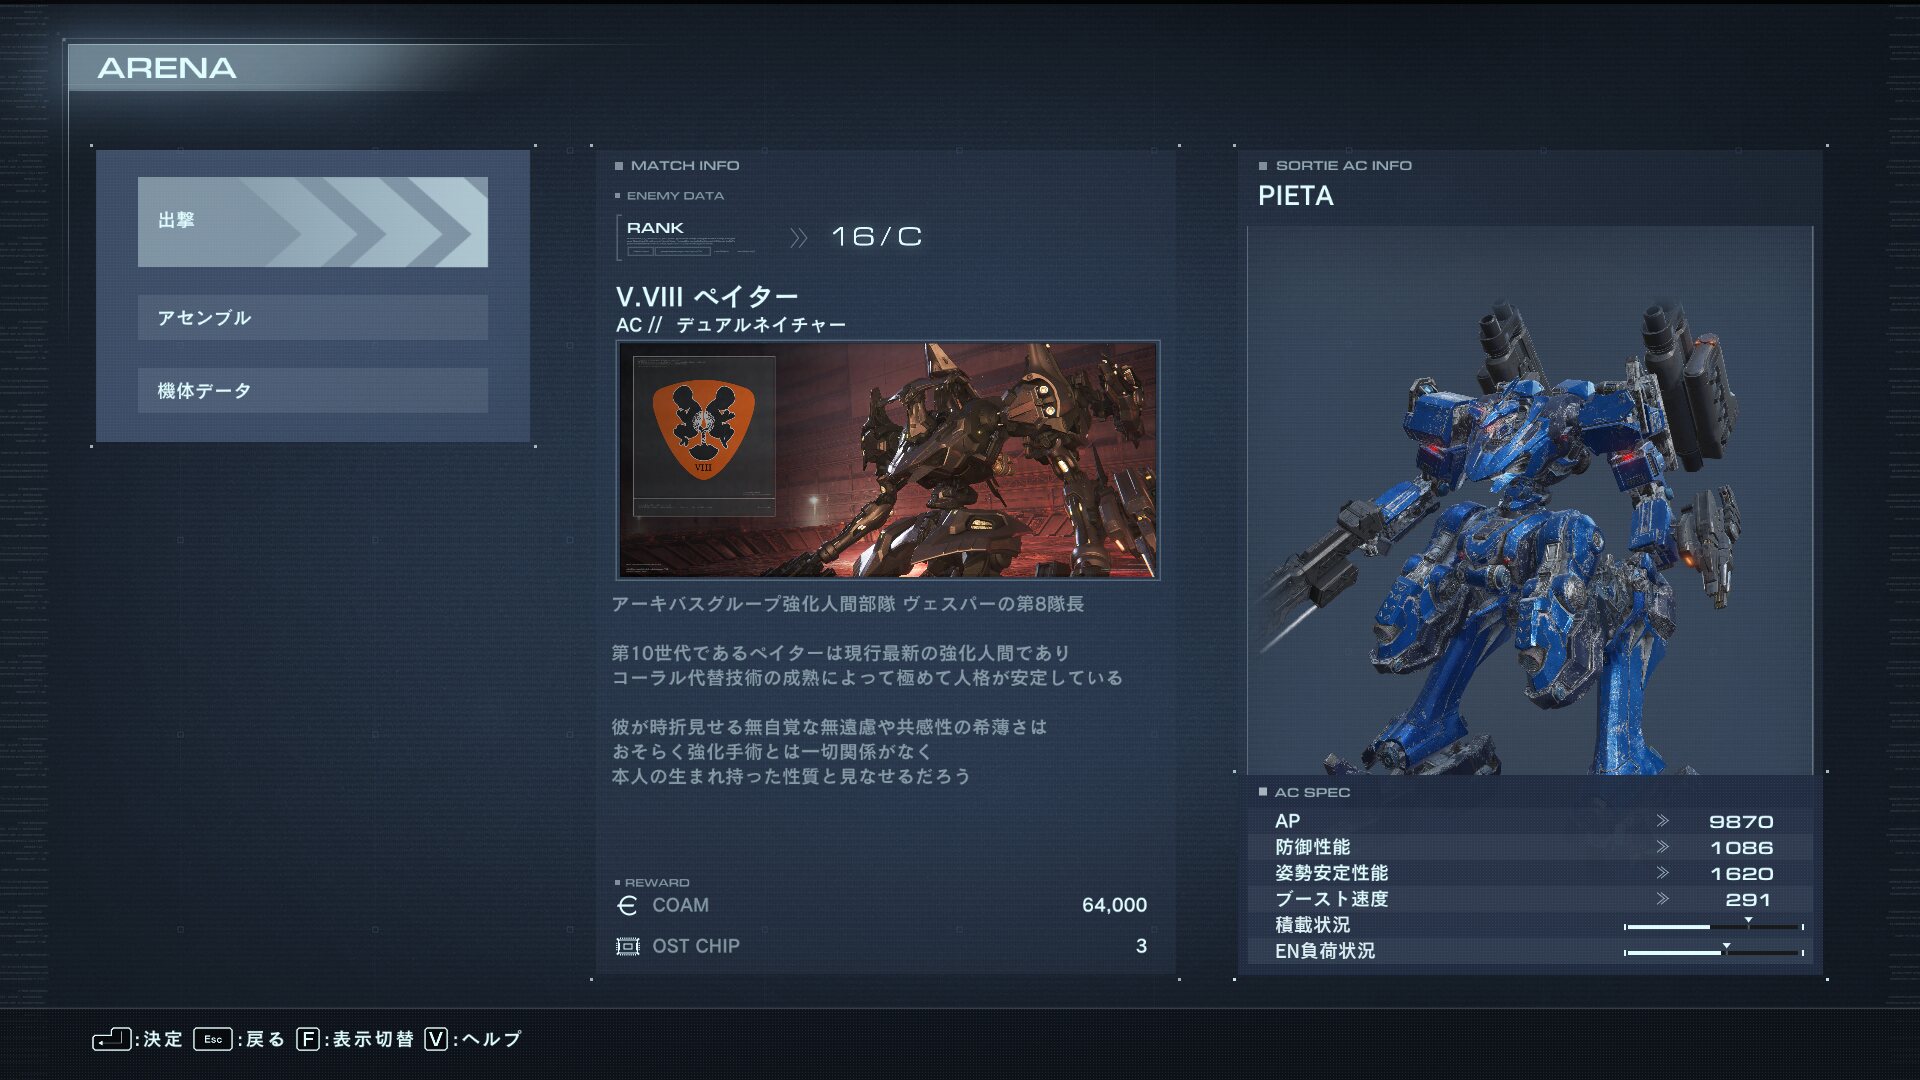The image size is (1920, 1080).
Task: Select the 出撃 sortie button
Action: (312, 222)
